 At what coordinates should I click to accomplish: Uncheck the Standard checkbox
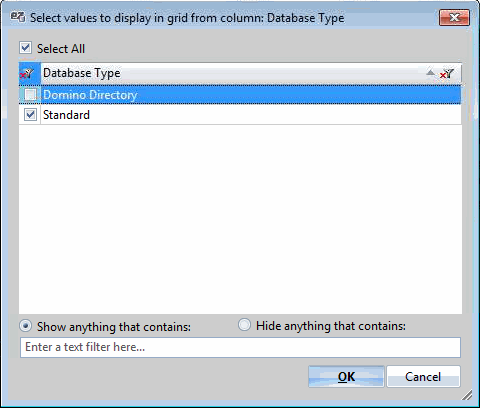(30, 115)
